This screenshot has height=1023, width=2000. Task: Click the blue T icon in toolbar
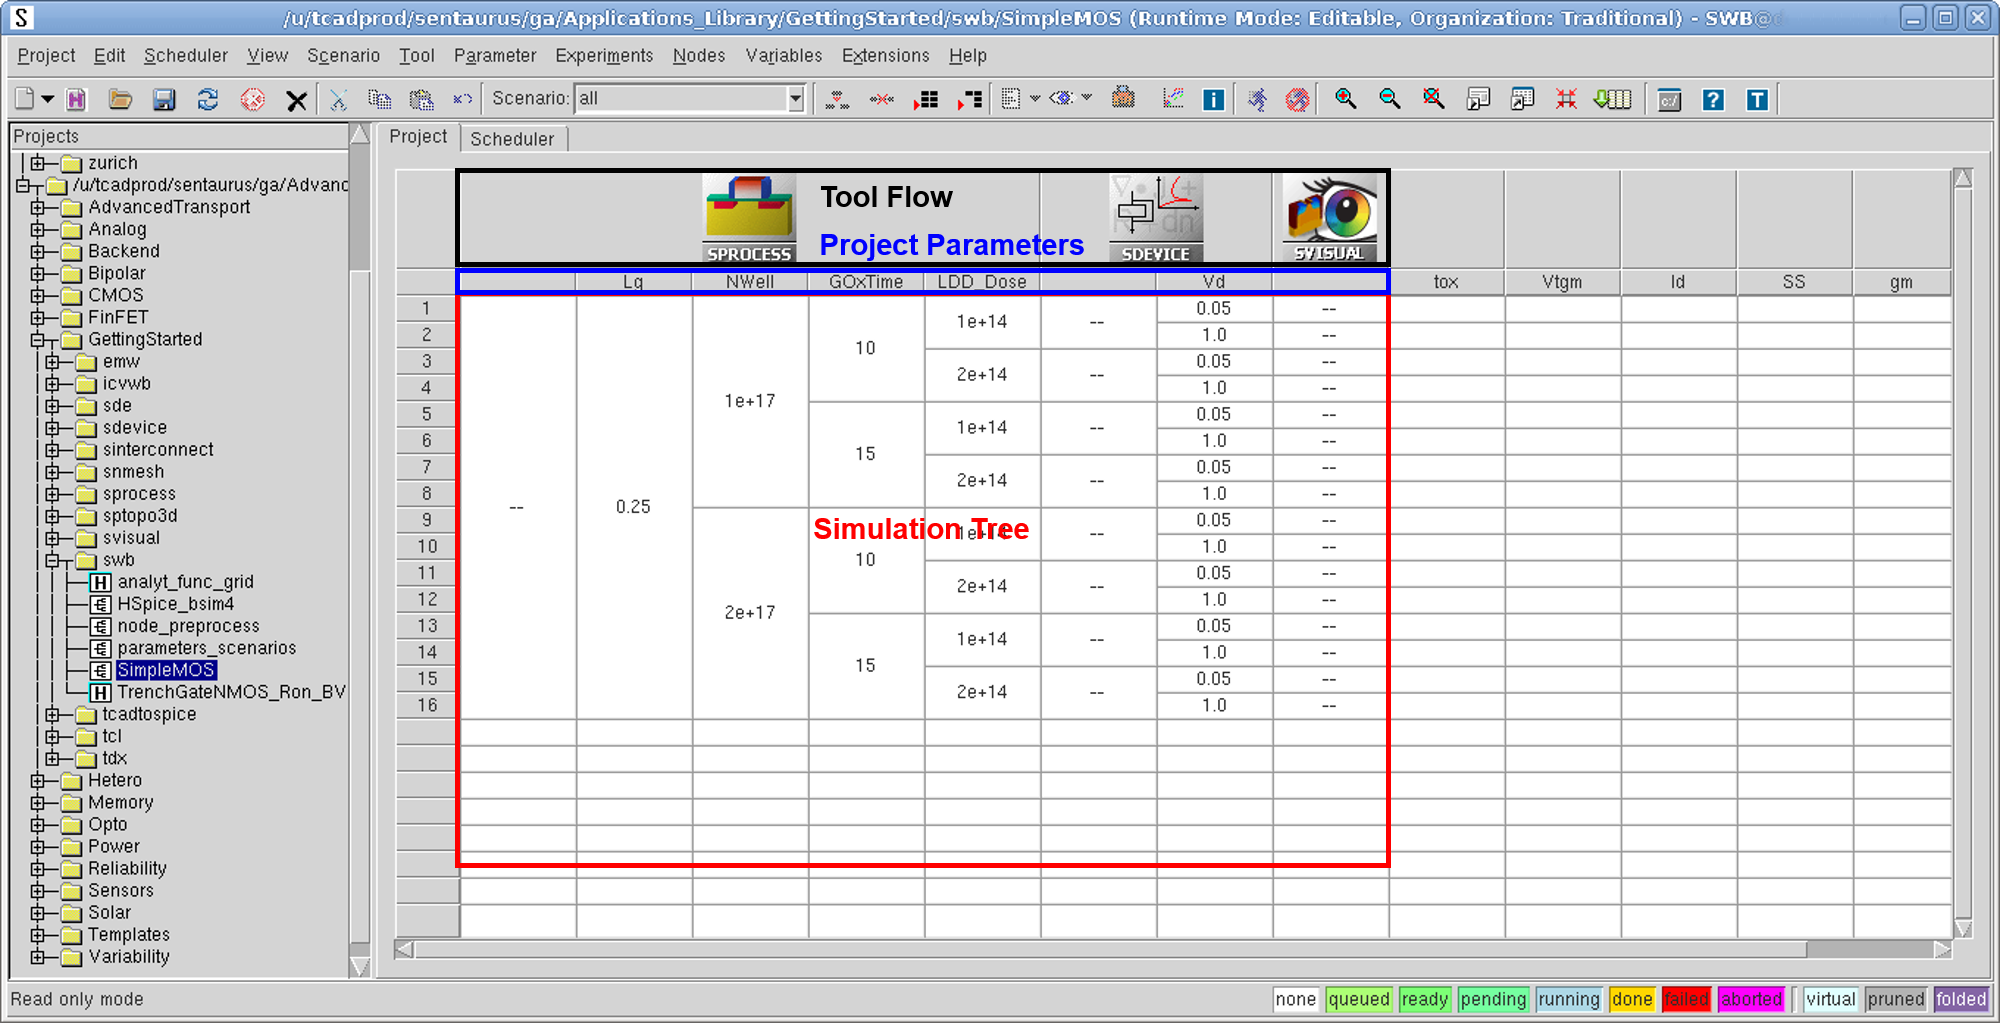click(x=1757, y=99)
